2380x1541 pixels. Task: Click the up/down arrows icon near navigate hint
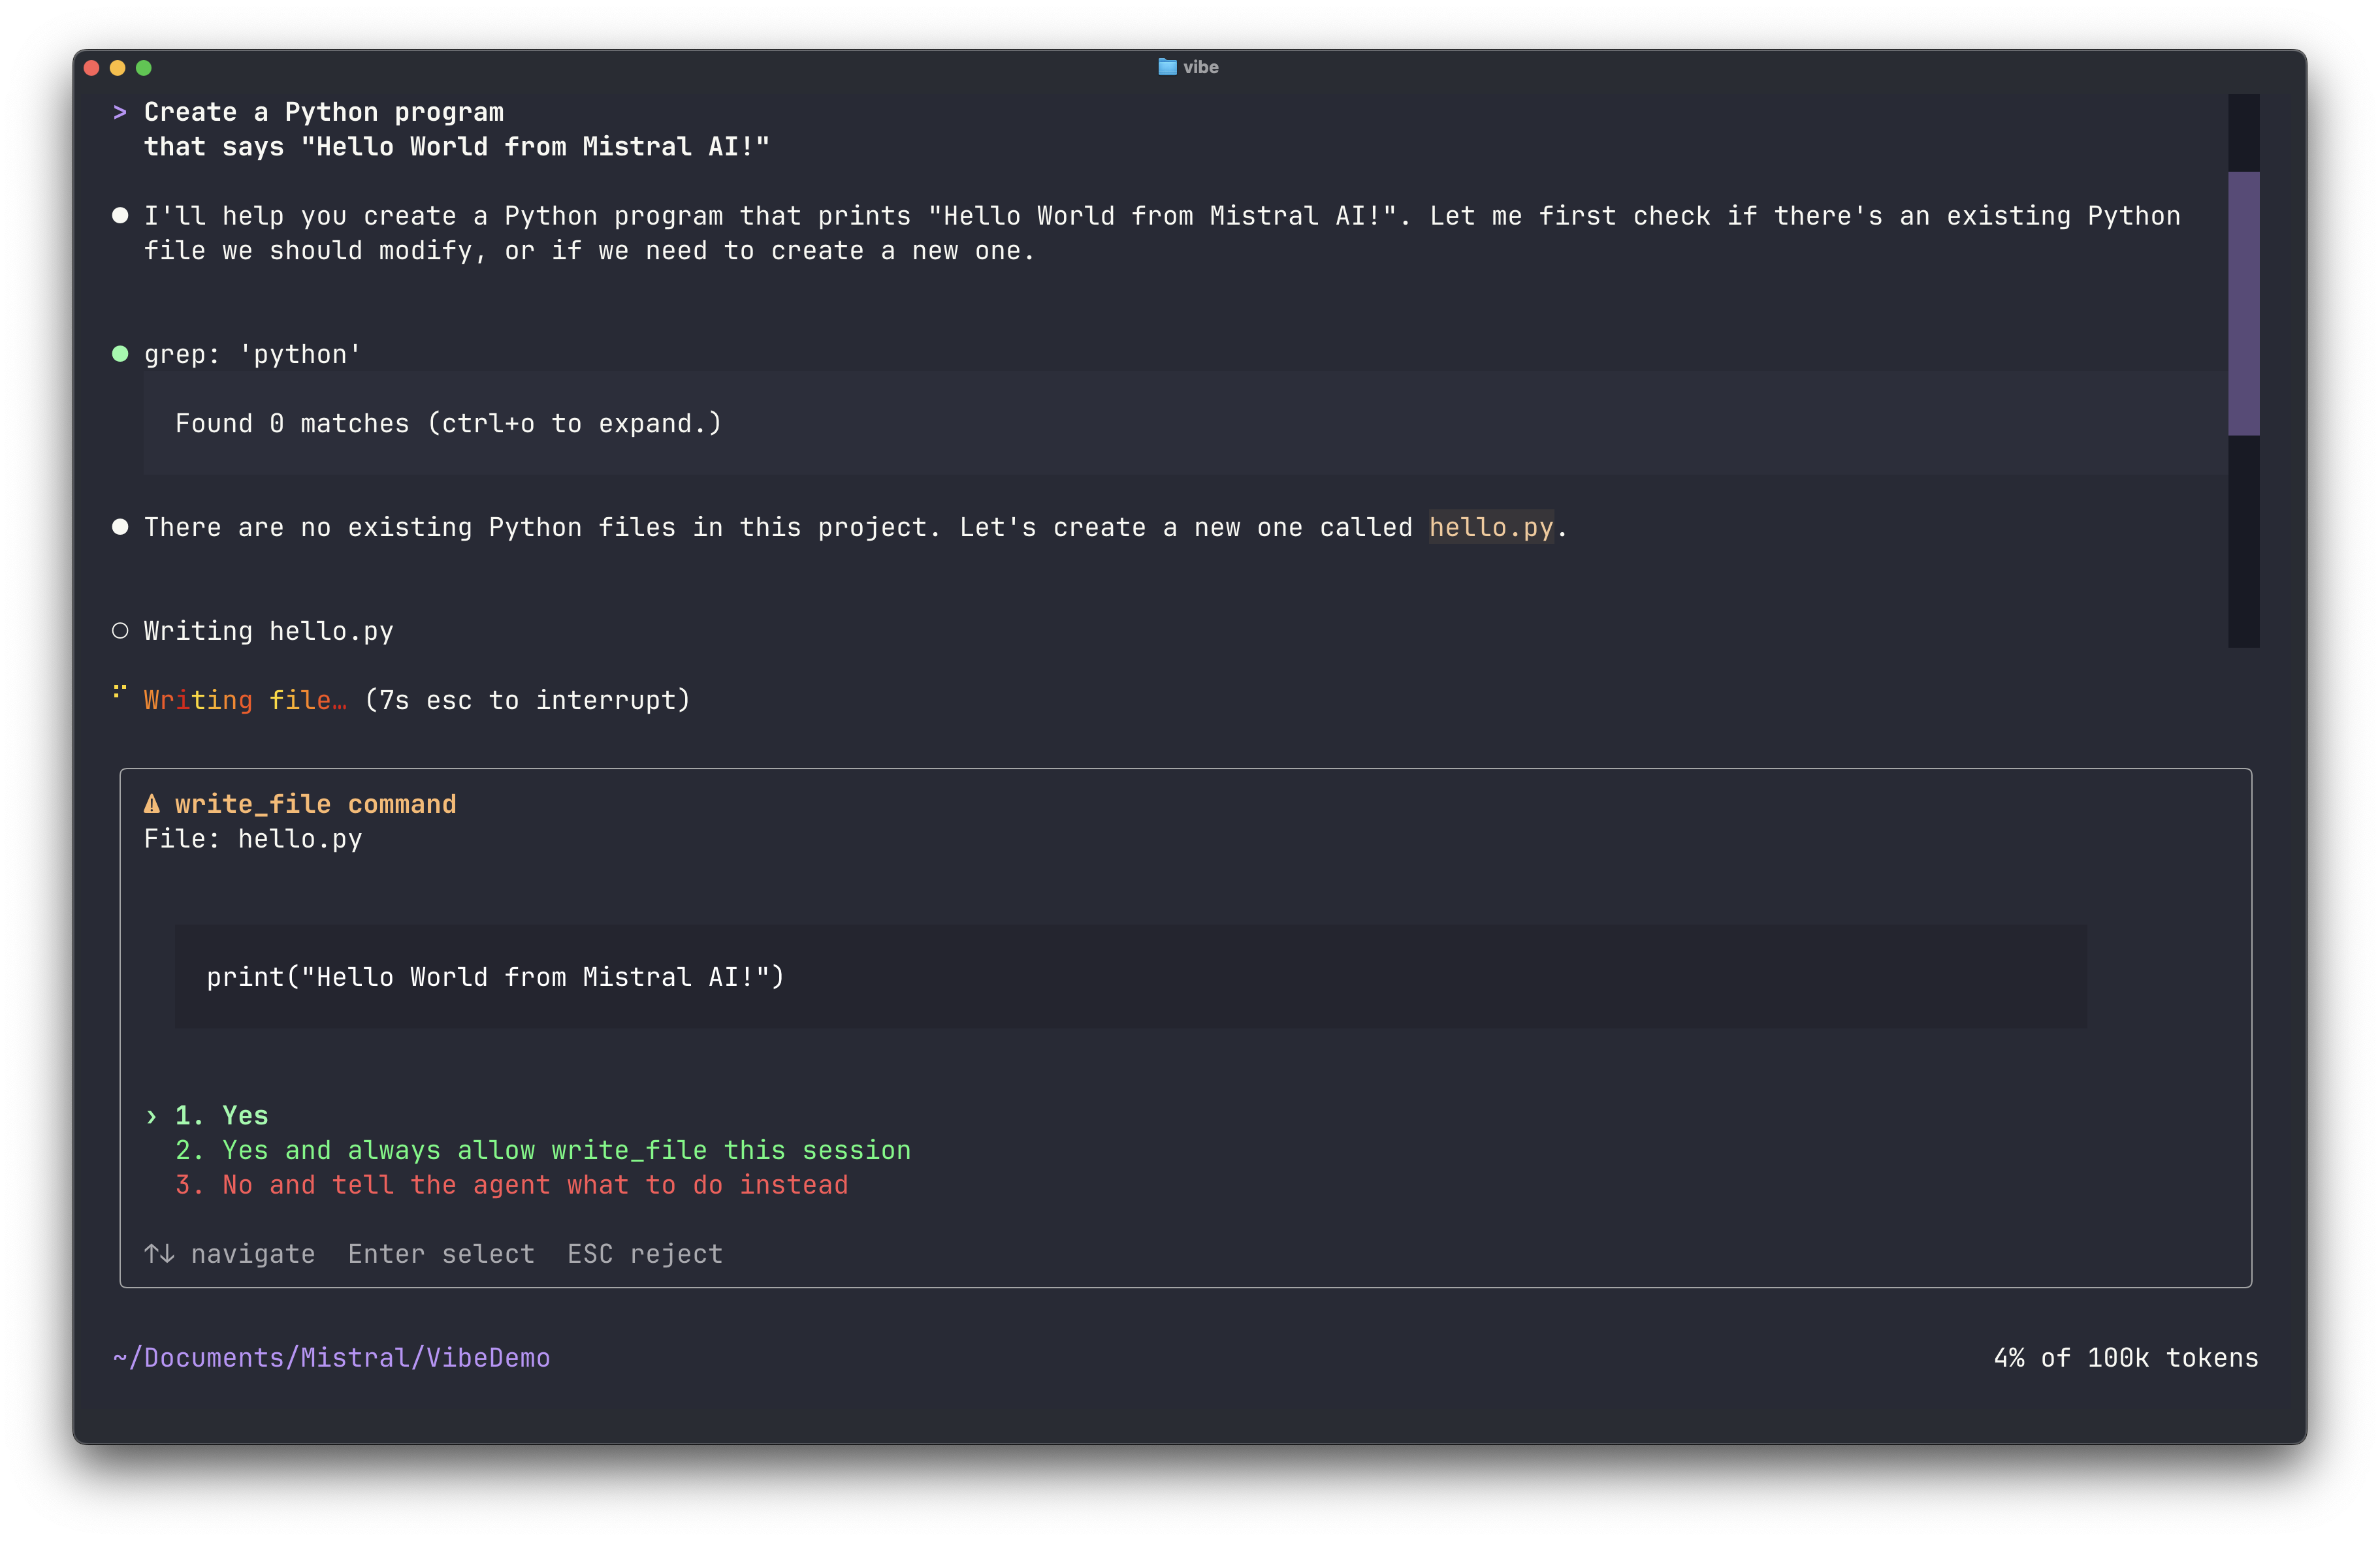160,1253
